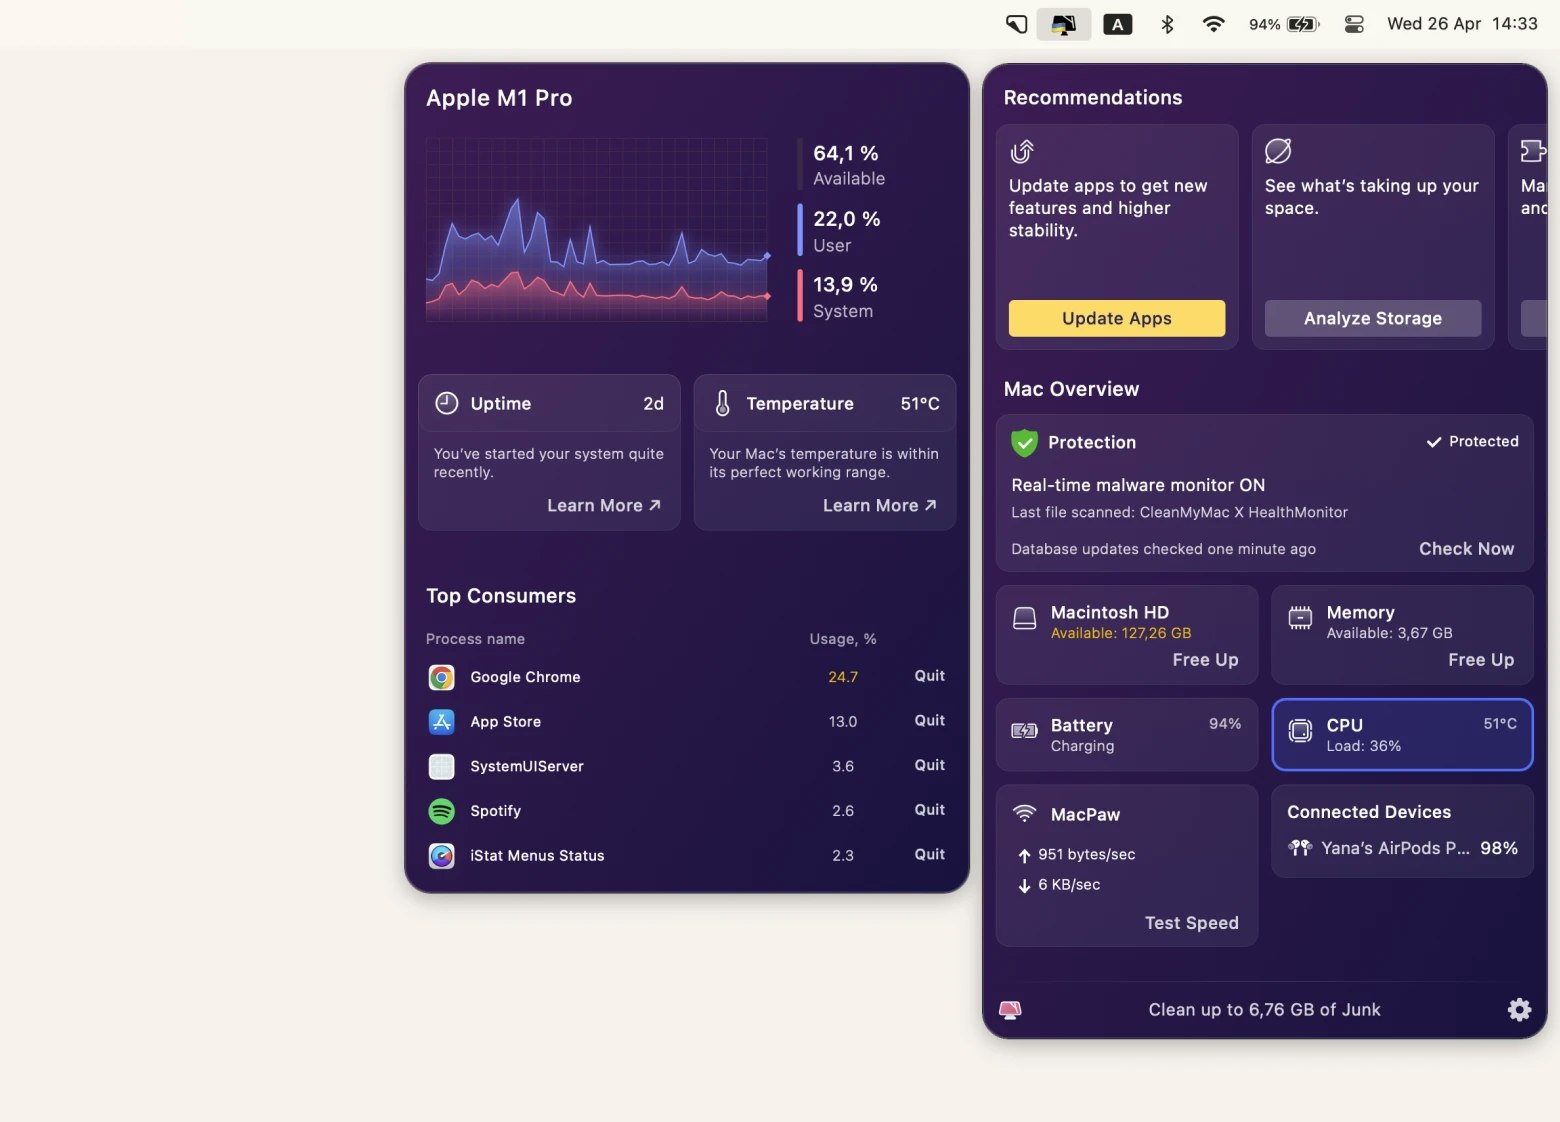Quit Google Chrome process

(929, 676)
